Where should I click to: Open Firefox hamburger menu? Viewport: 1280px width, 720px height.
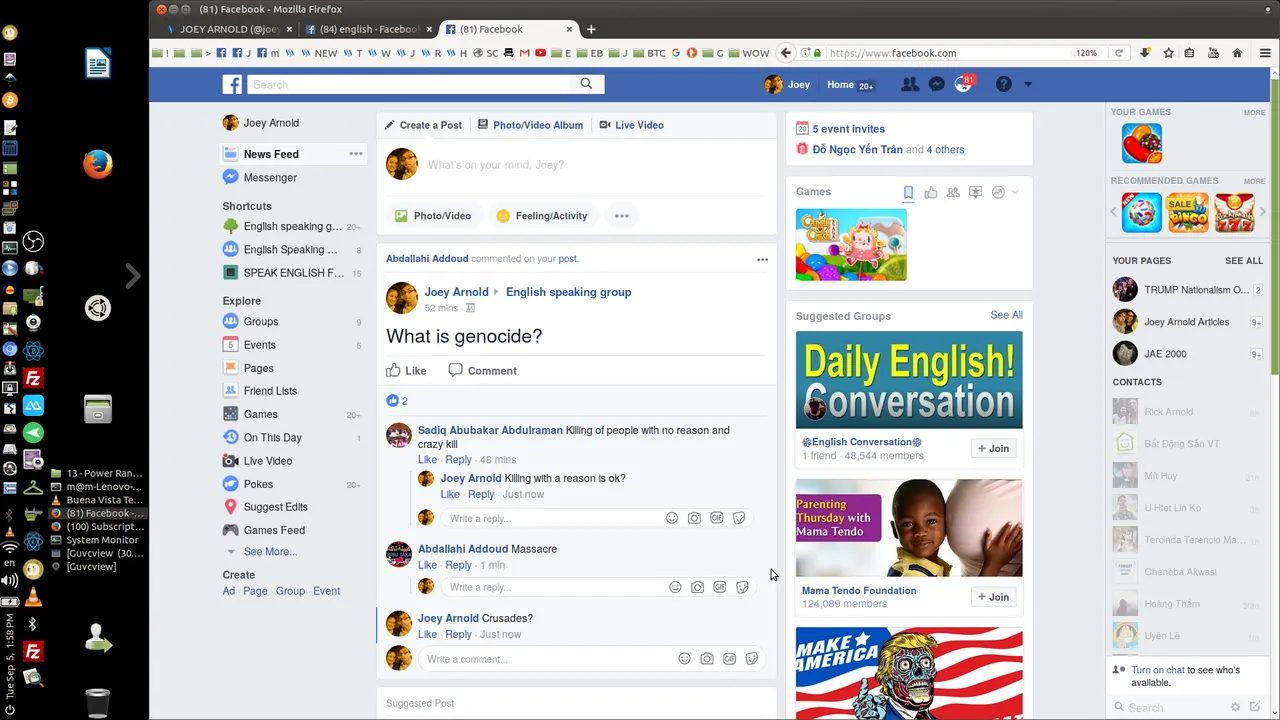click(x=1265, y=53)
